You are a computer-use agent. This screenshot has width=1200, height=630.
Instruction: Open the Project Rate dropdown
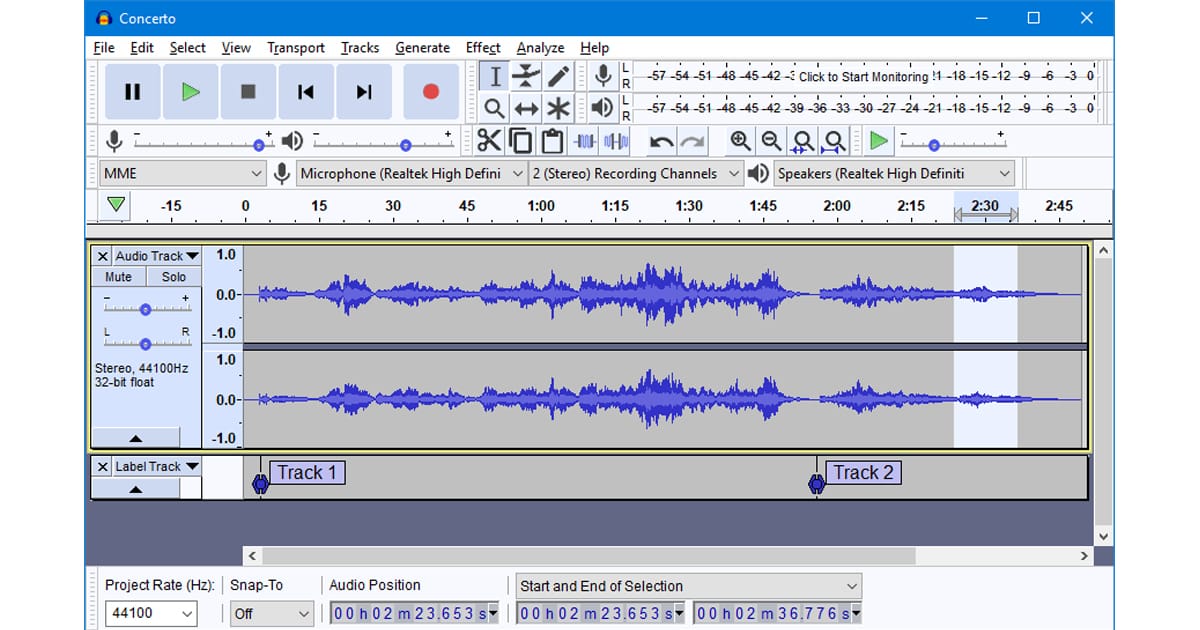150,613
